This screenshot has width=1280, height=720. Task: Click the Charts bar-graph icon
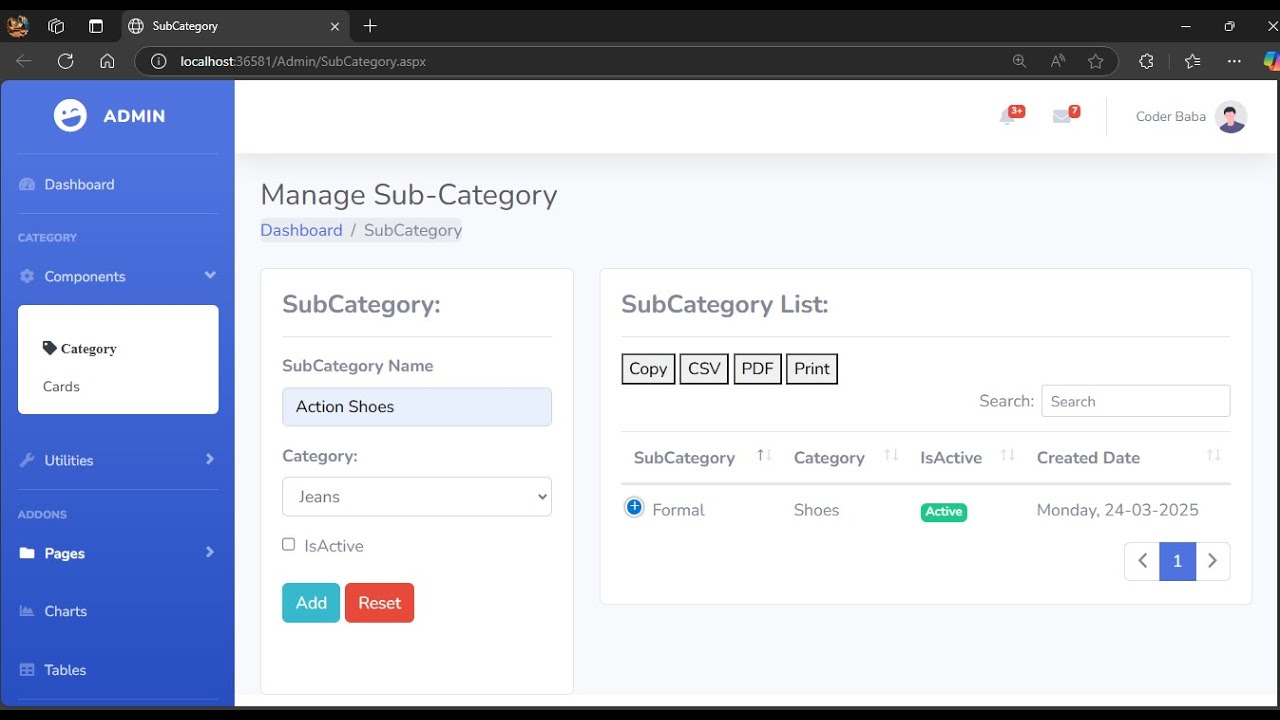[27, 612]
